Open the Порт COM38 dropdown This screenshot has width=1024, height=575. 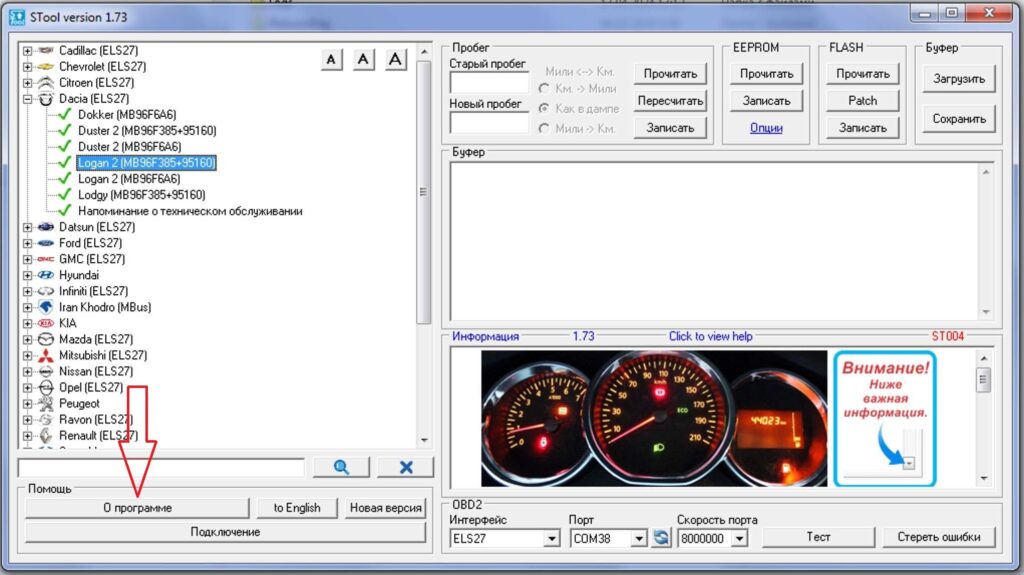(639, 538)
